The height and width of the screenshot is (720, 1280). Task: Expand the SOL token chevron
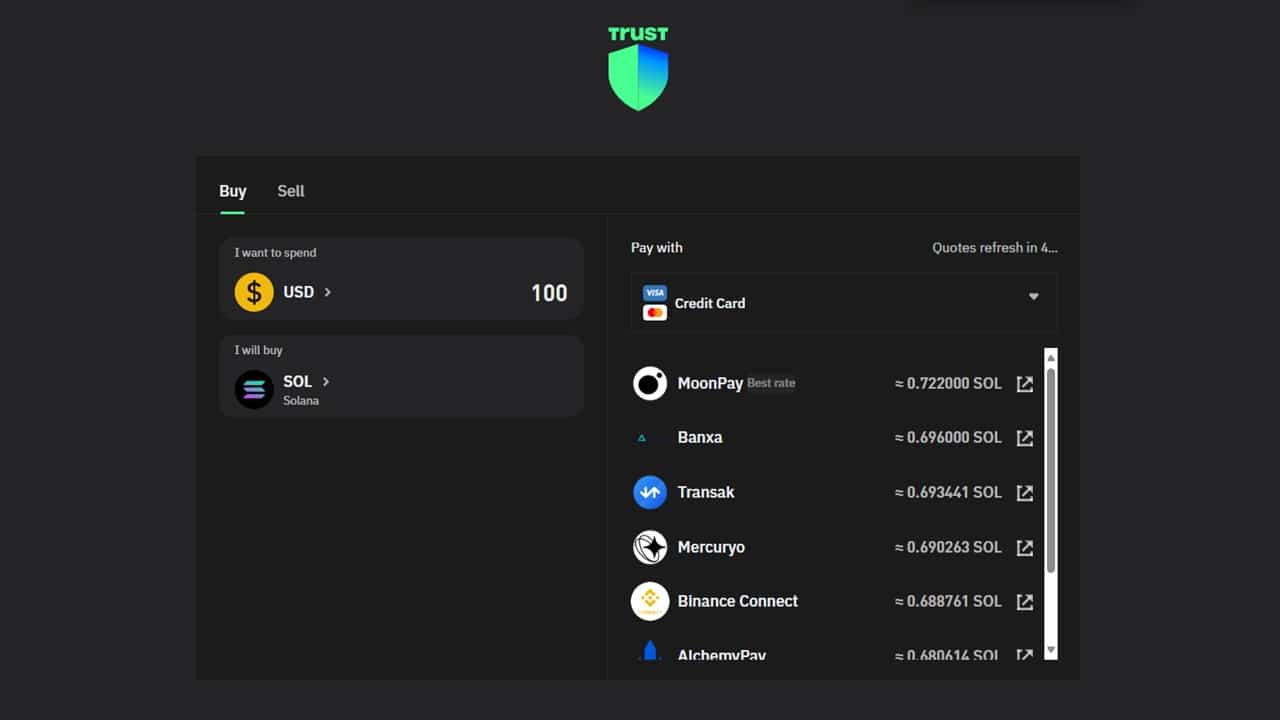326,382
